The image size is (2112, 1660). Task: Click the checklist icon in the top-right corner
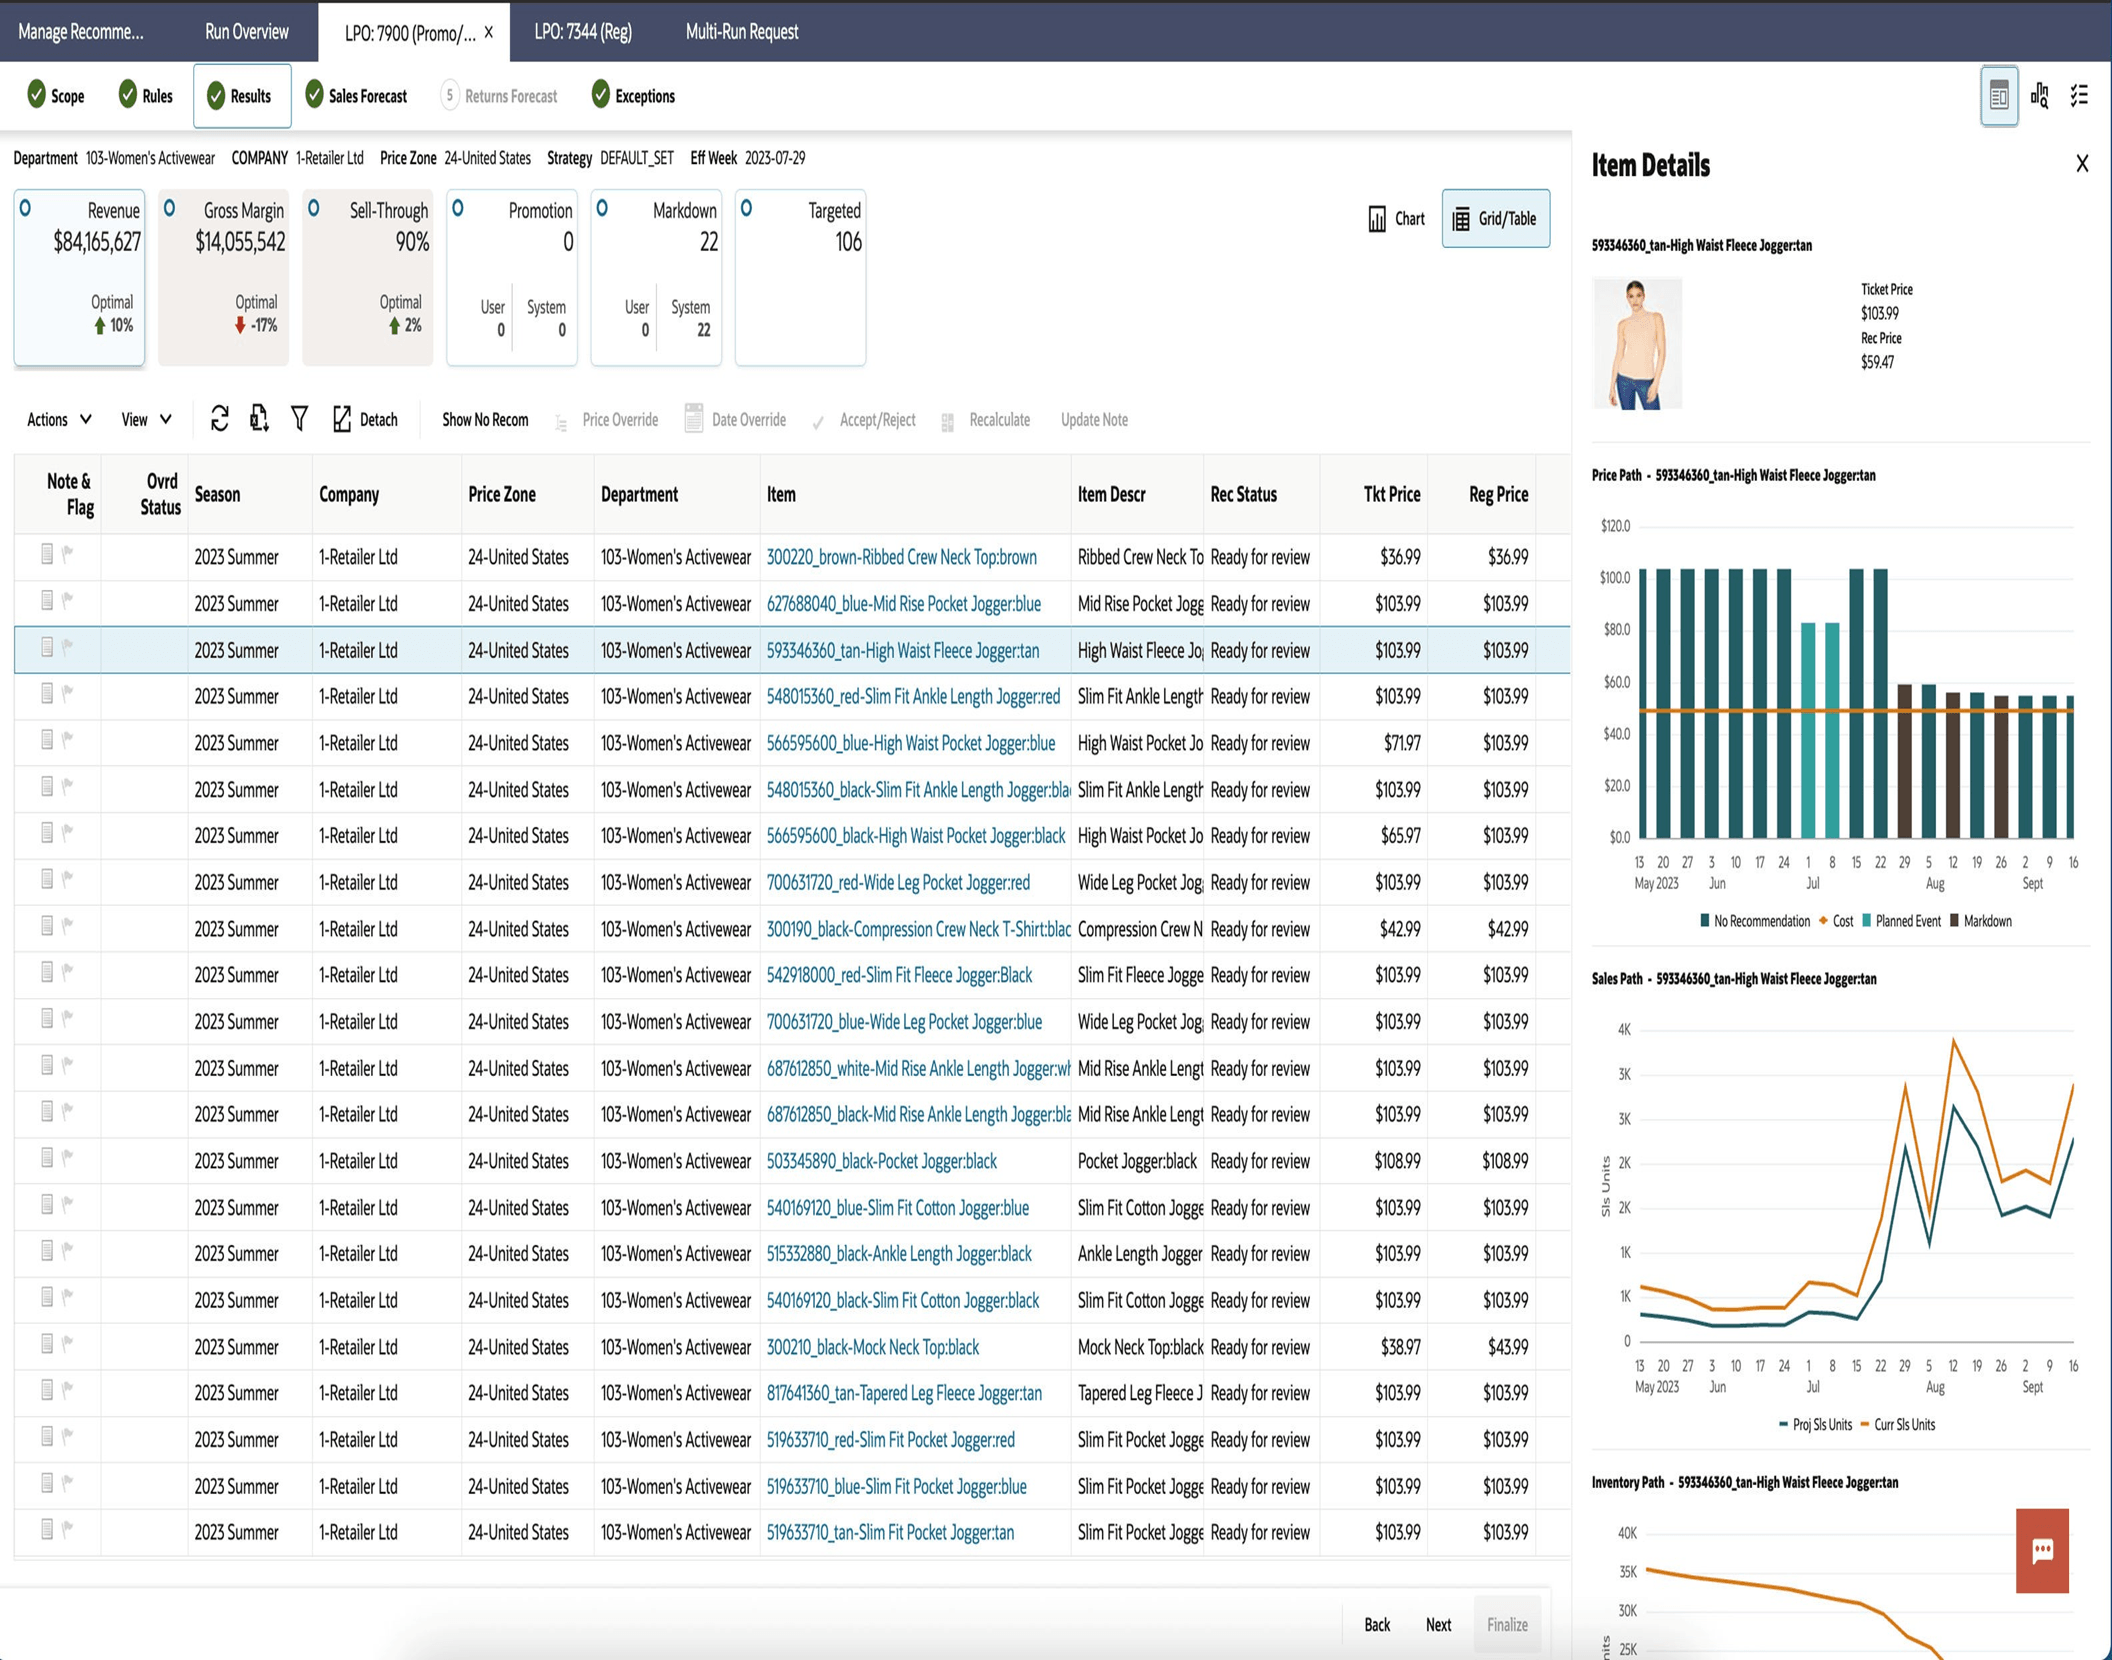(x=2079, y=95)
